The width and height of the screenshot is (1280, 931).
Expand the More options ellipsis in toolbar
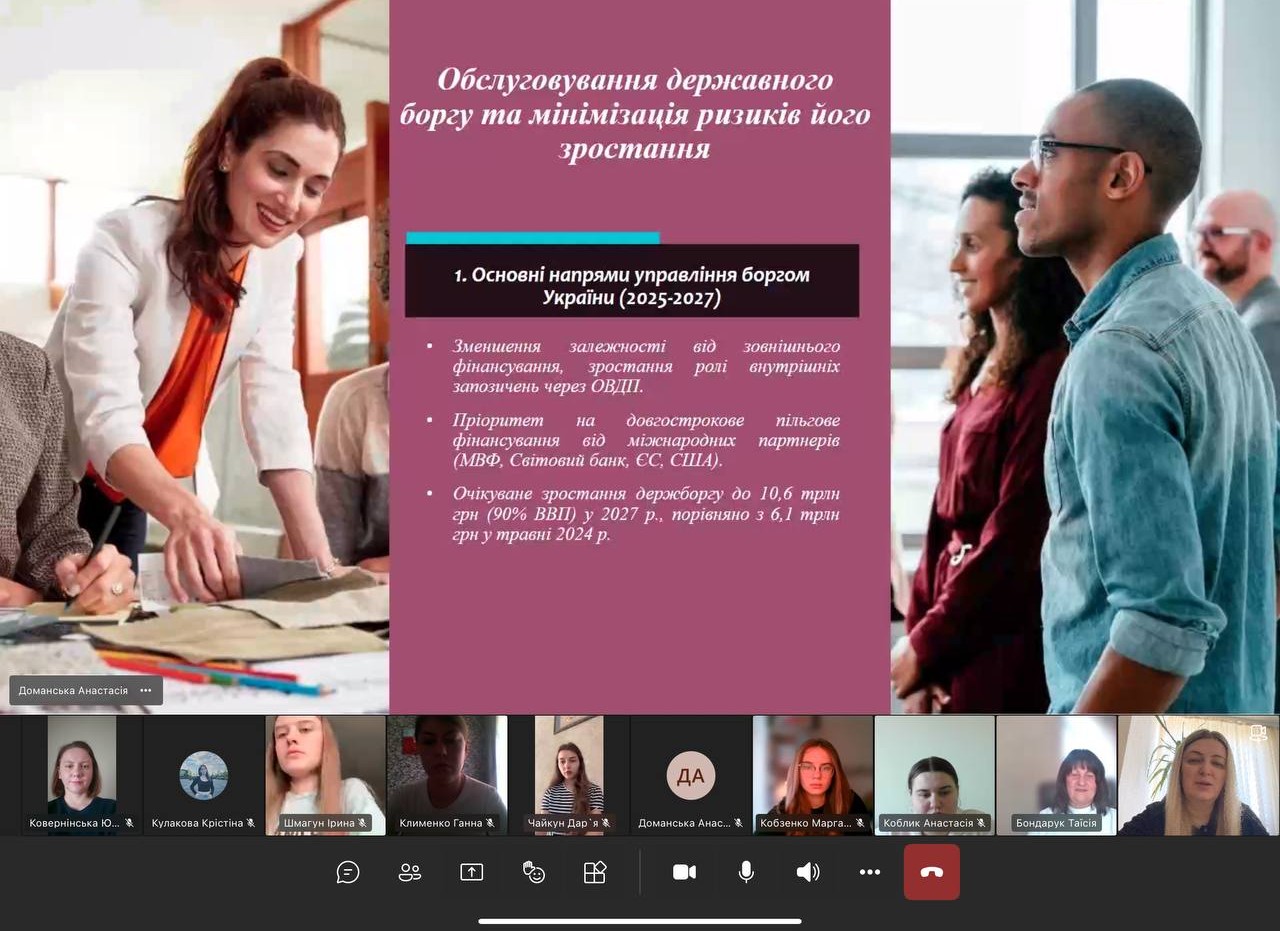click(x=870, y=872)
